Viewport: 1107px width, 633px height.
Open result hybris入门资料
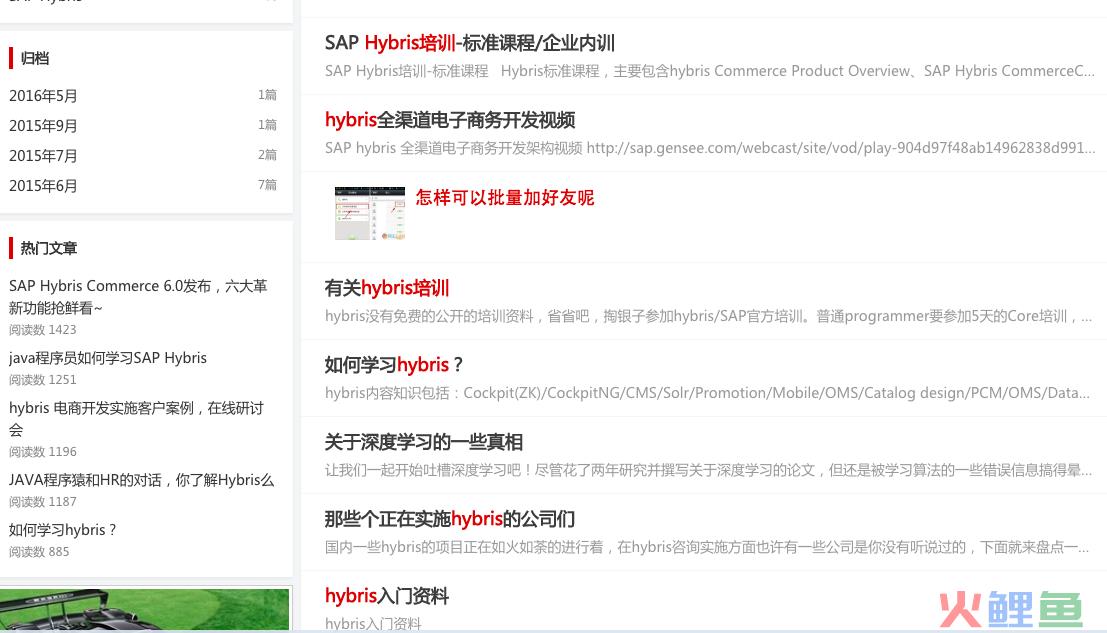(x=387, y=596)
